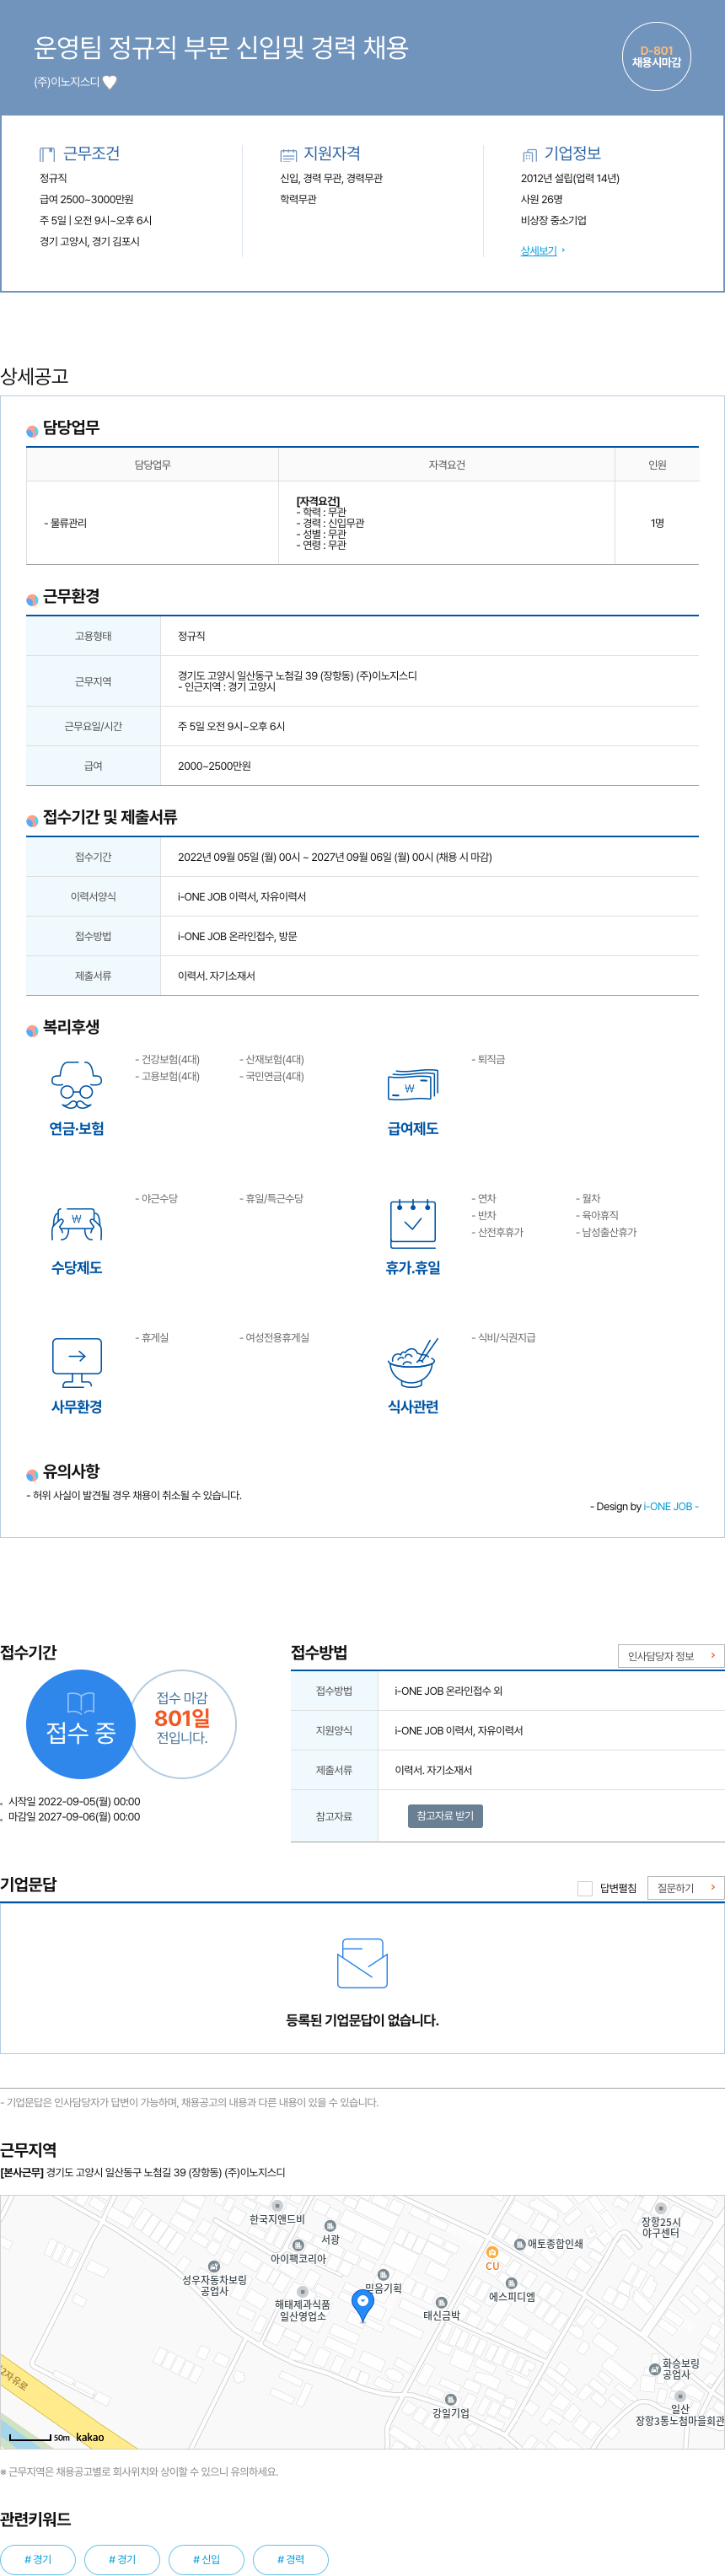Screen dimensions: 725x2576
Task: Click the 수당제도 allowance icon
Action: tap(77, 1224)
